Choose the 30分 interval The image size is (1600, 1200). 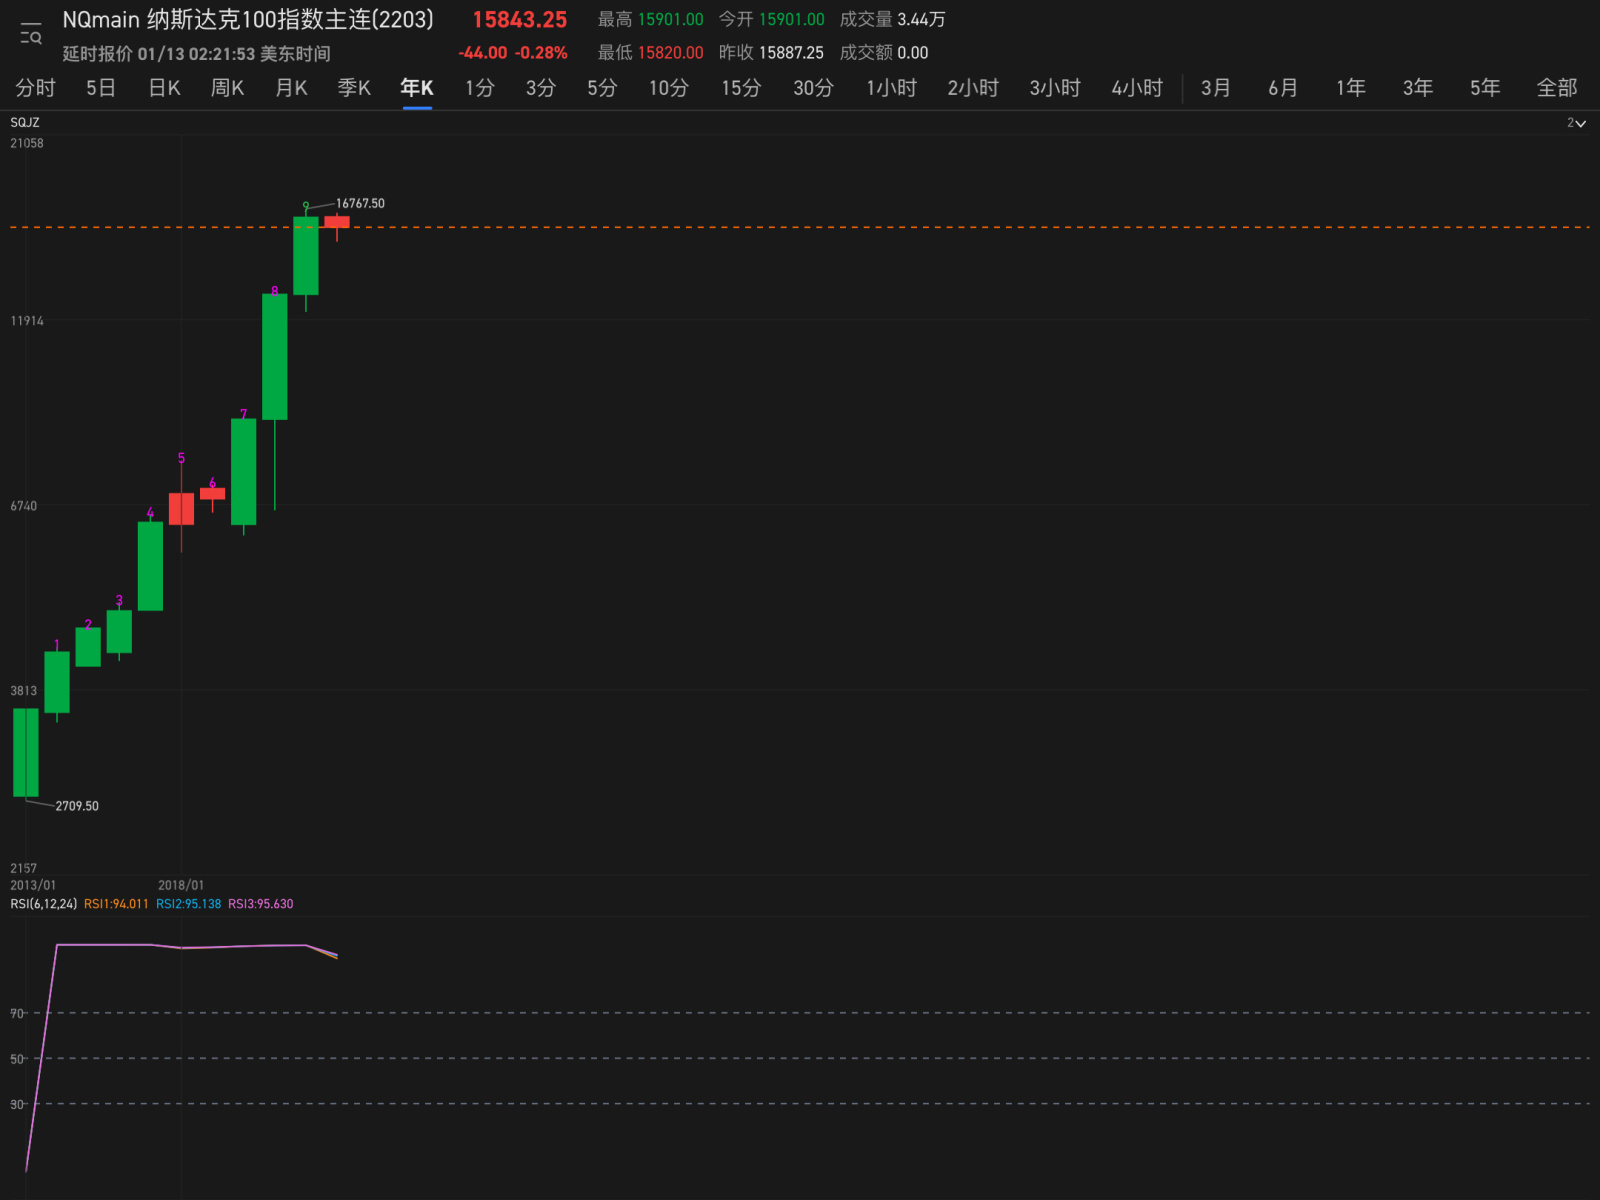814,88
